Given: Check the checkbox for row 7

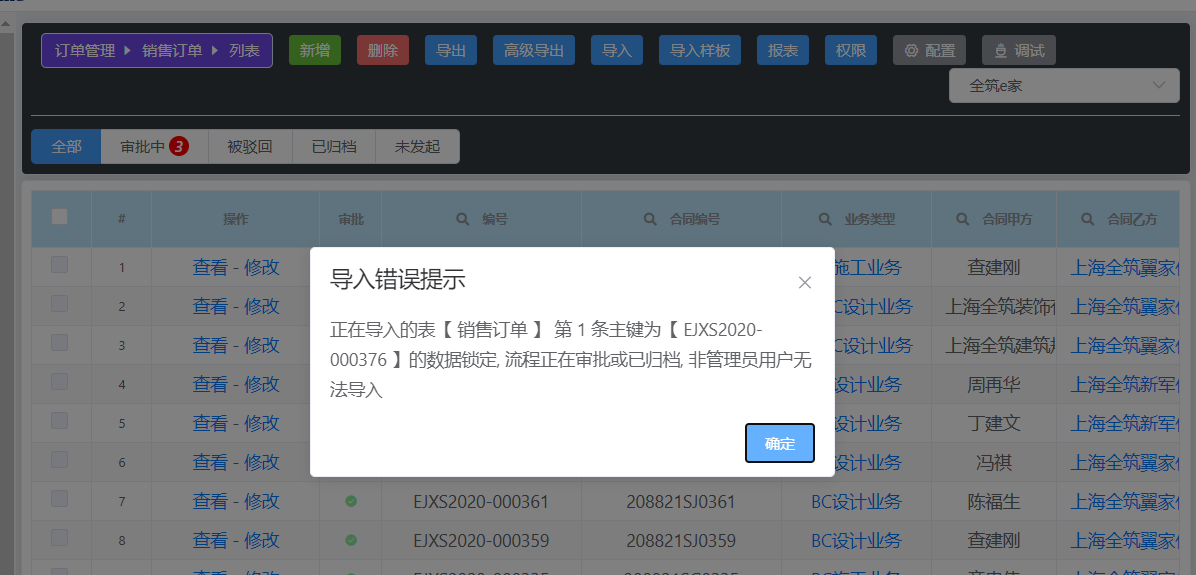Looking at the screenshot, I should point(60,499).
